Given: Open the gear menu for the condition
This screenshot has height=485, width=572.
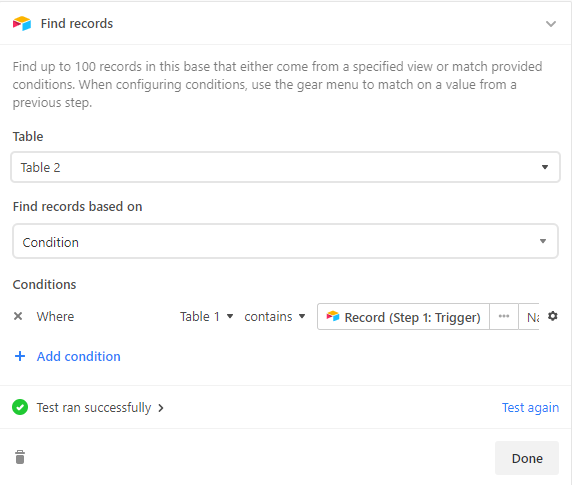Looking at the screenshot, I should pos(553,316).
